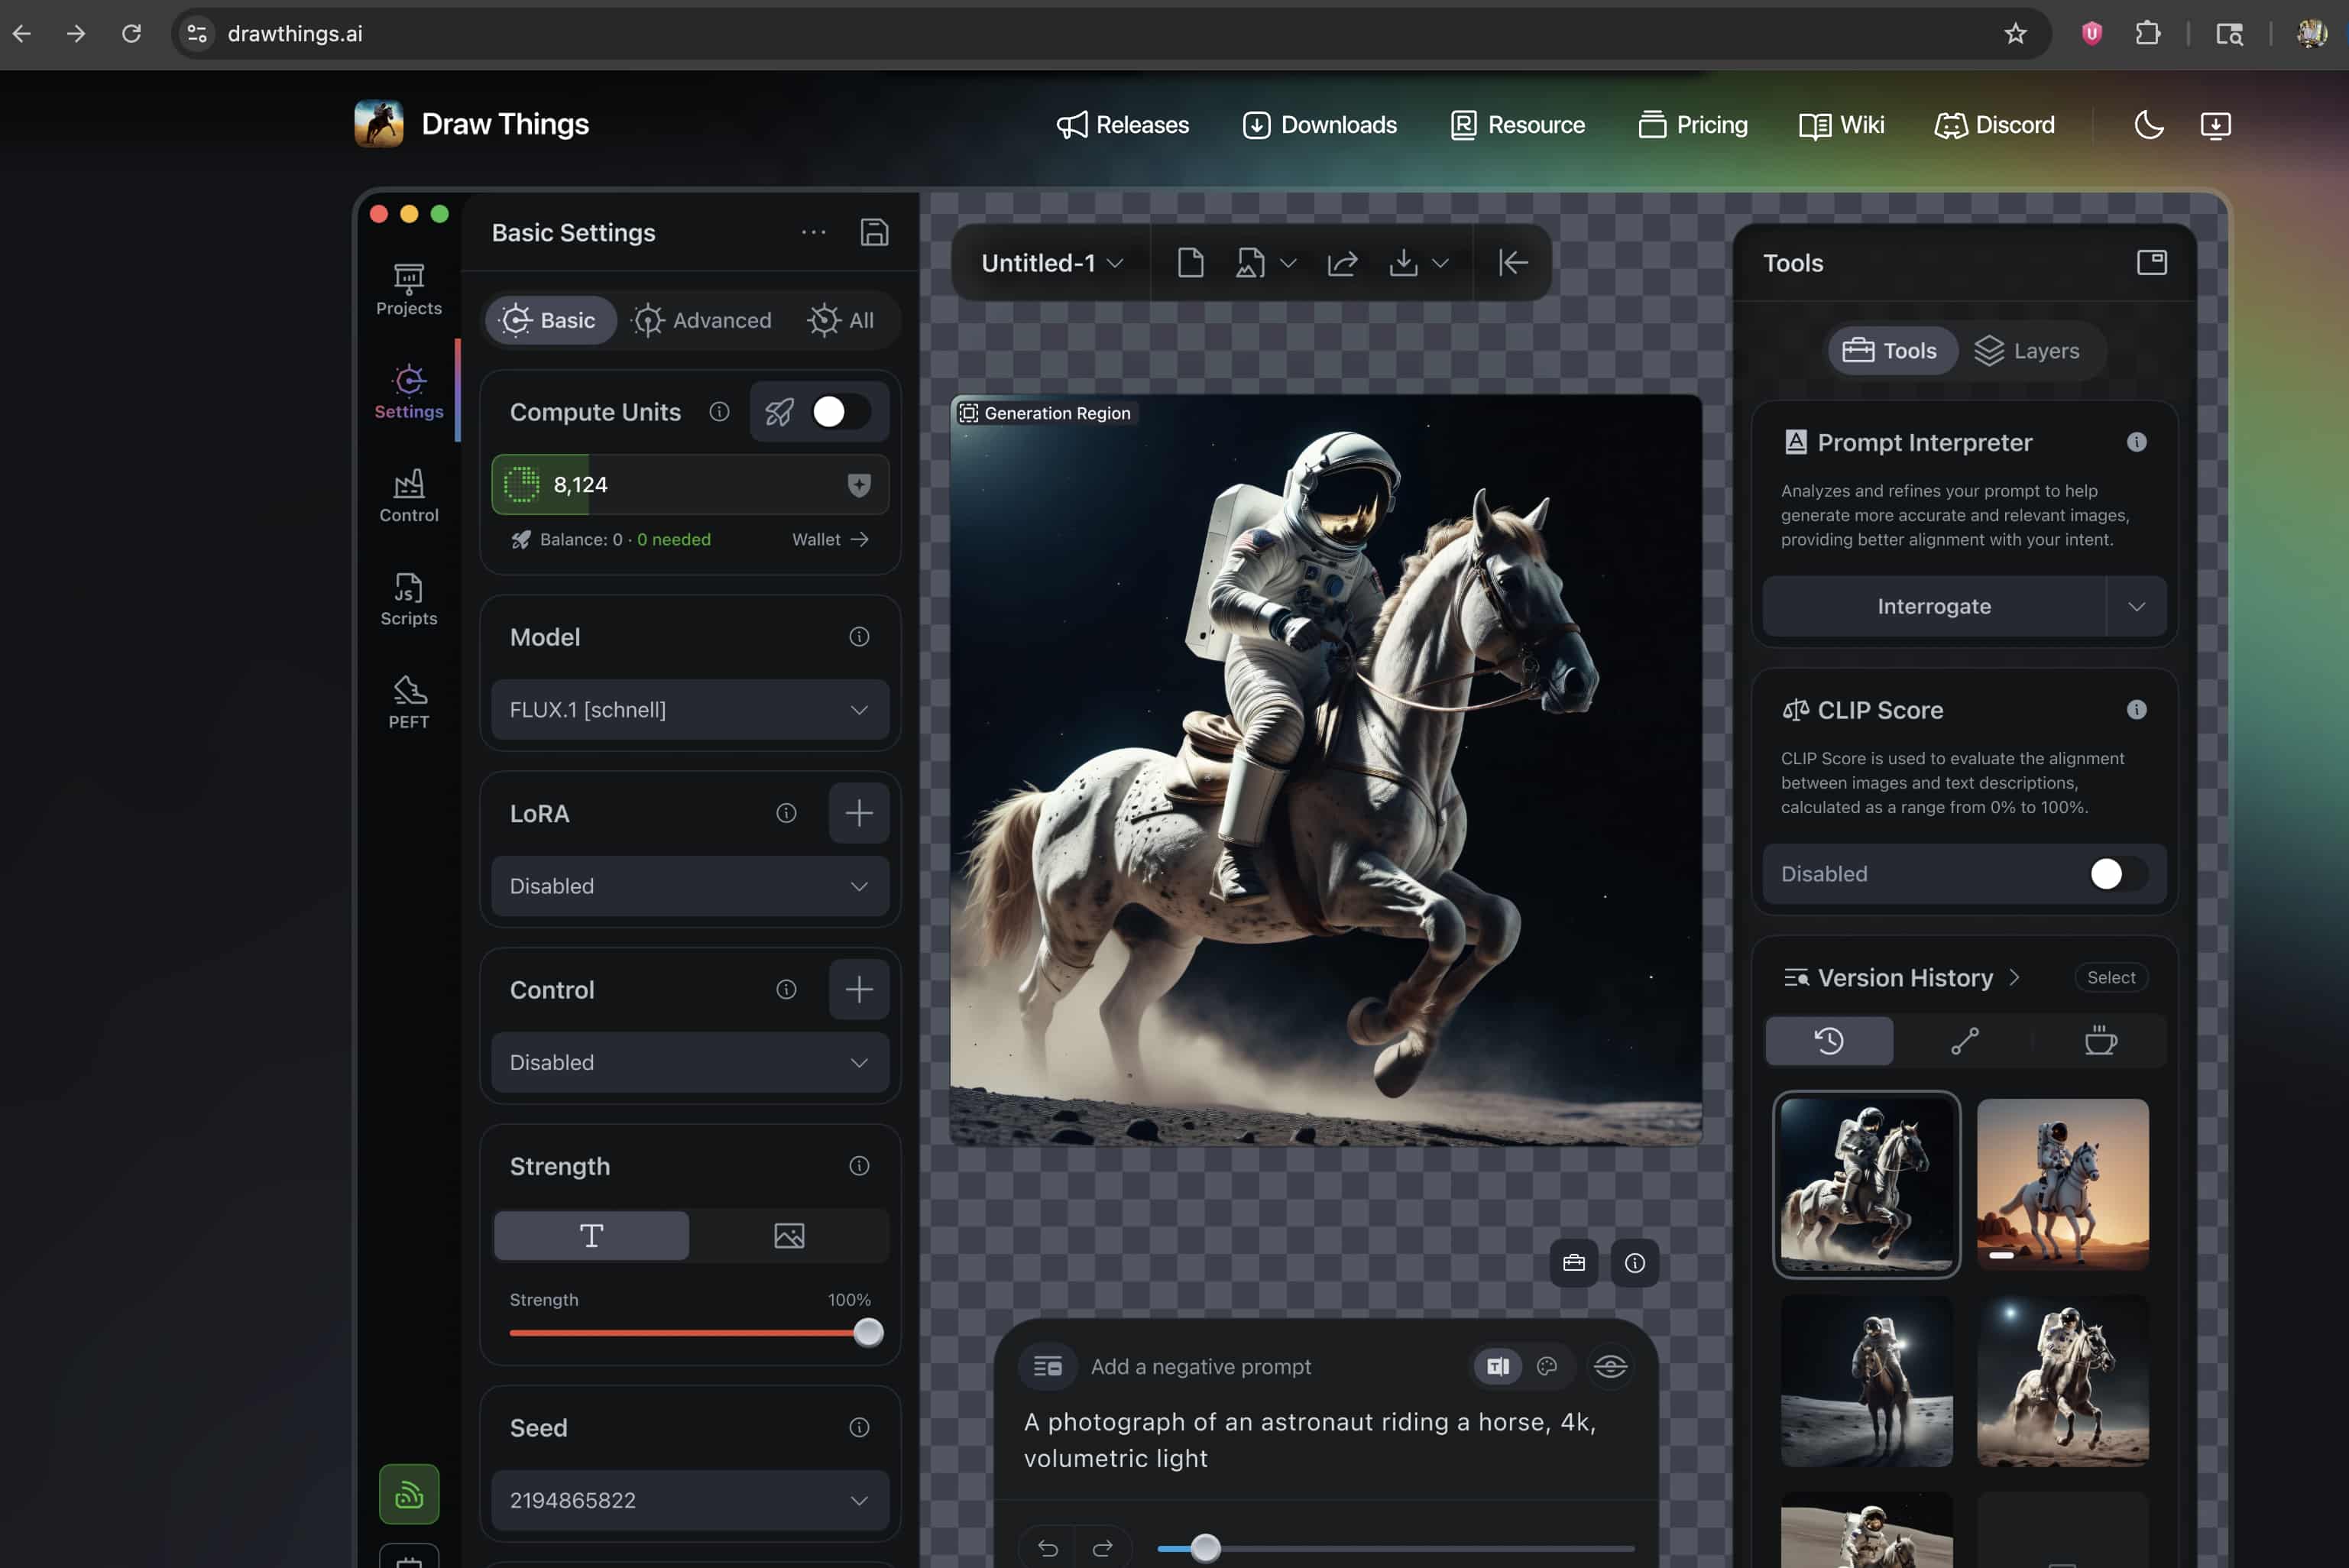Click the negative prompt field

1200,1366
